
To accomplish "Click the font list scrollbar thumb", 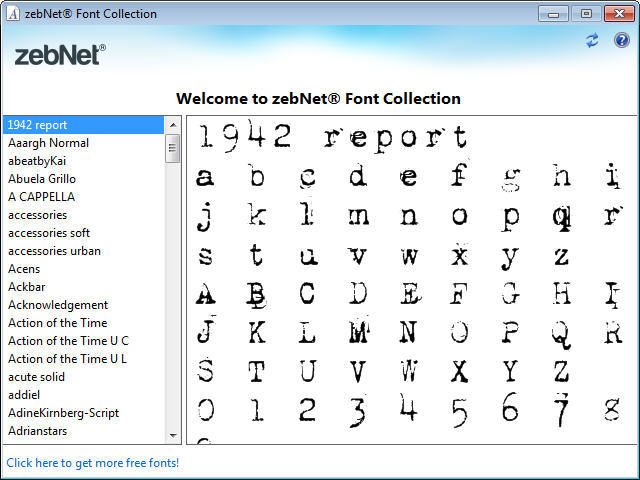I will pyautogui.click(x=173, y=148).
